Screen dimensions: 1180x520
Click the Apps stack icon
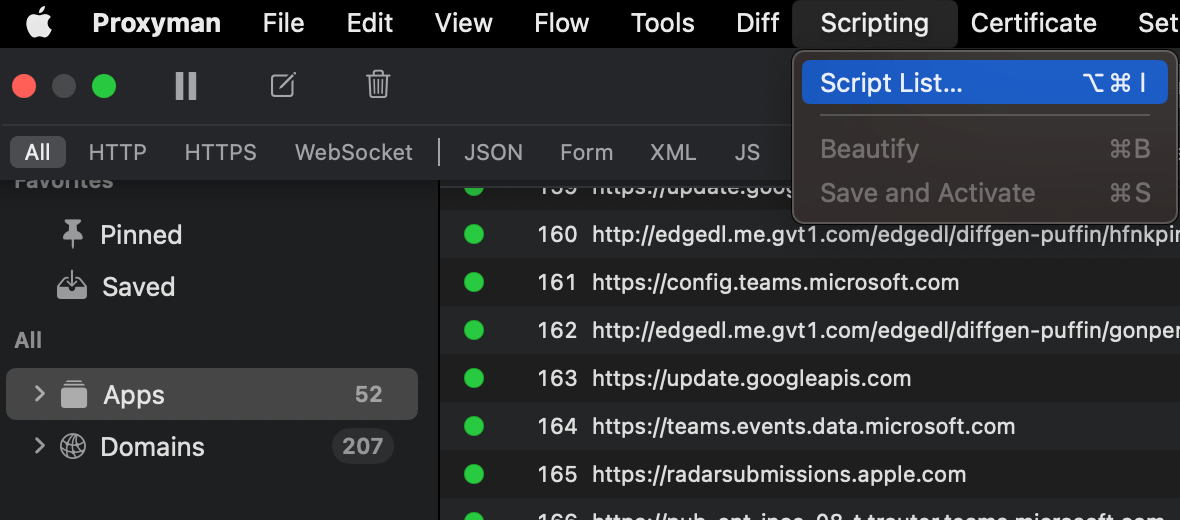tap(74, 394)
